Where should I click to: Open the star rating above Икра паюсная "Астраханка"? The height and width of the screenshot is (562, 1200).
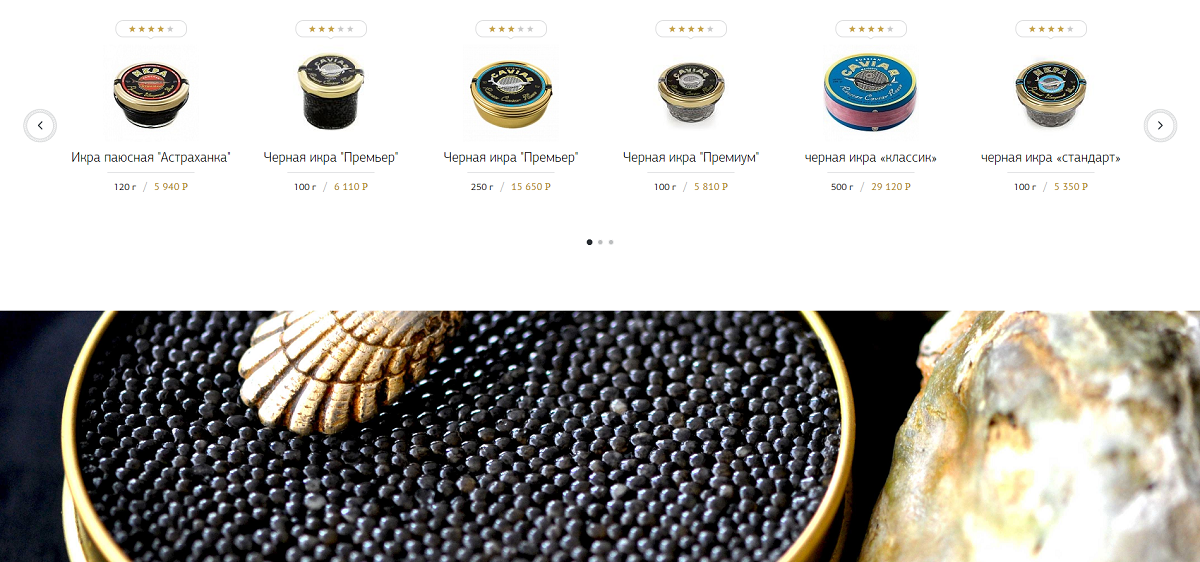point(151,29)
